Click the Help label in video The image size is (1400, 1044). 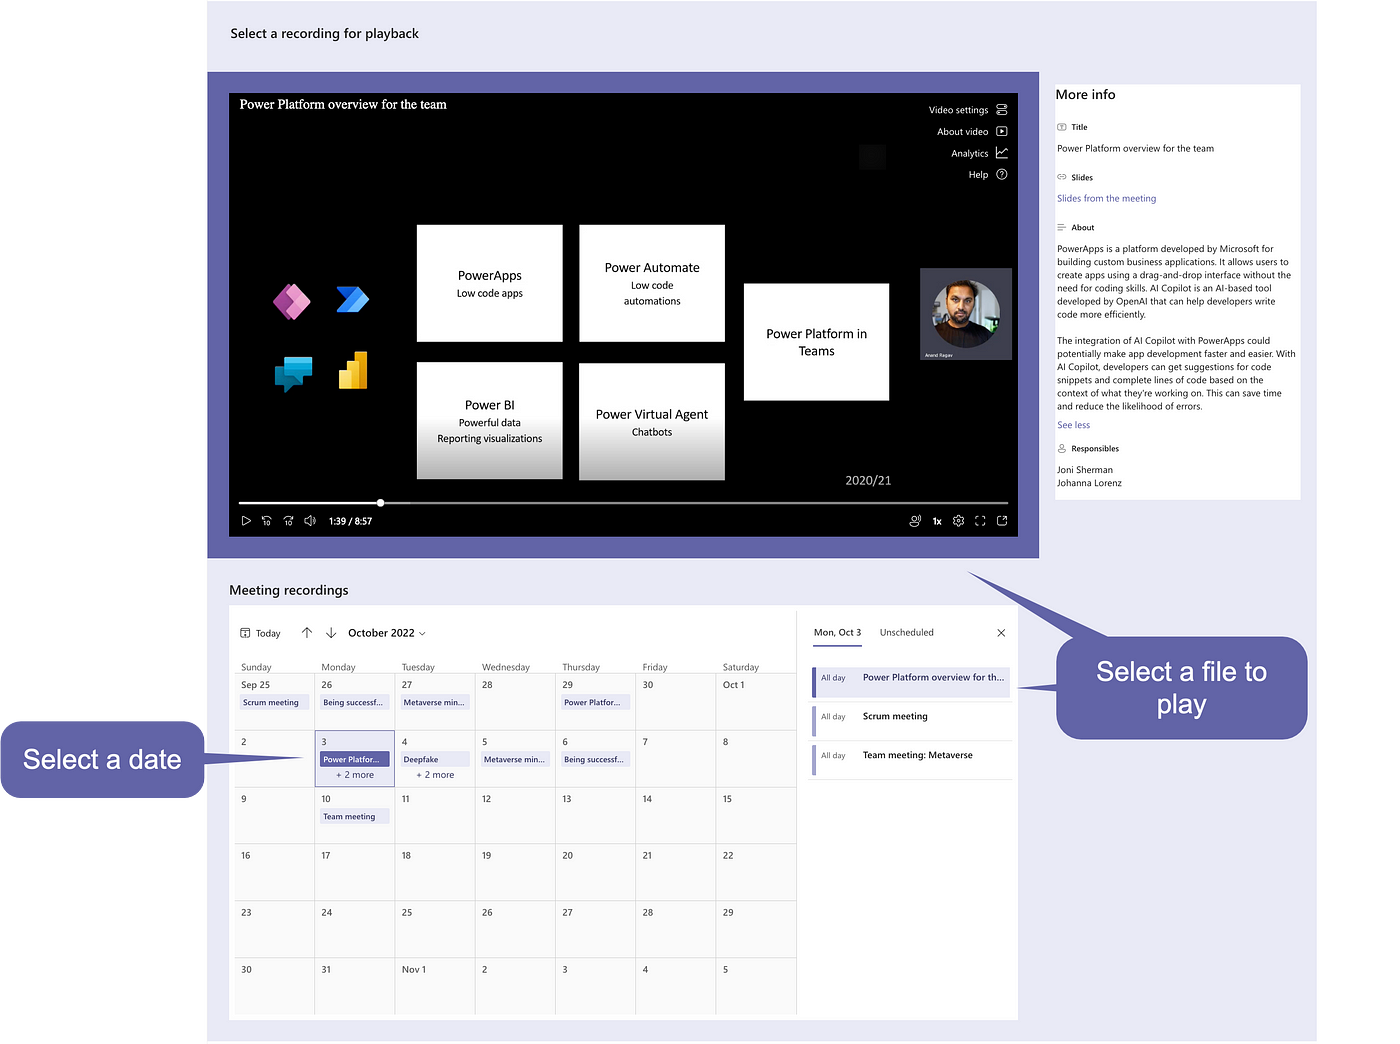(978, 175)
